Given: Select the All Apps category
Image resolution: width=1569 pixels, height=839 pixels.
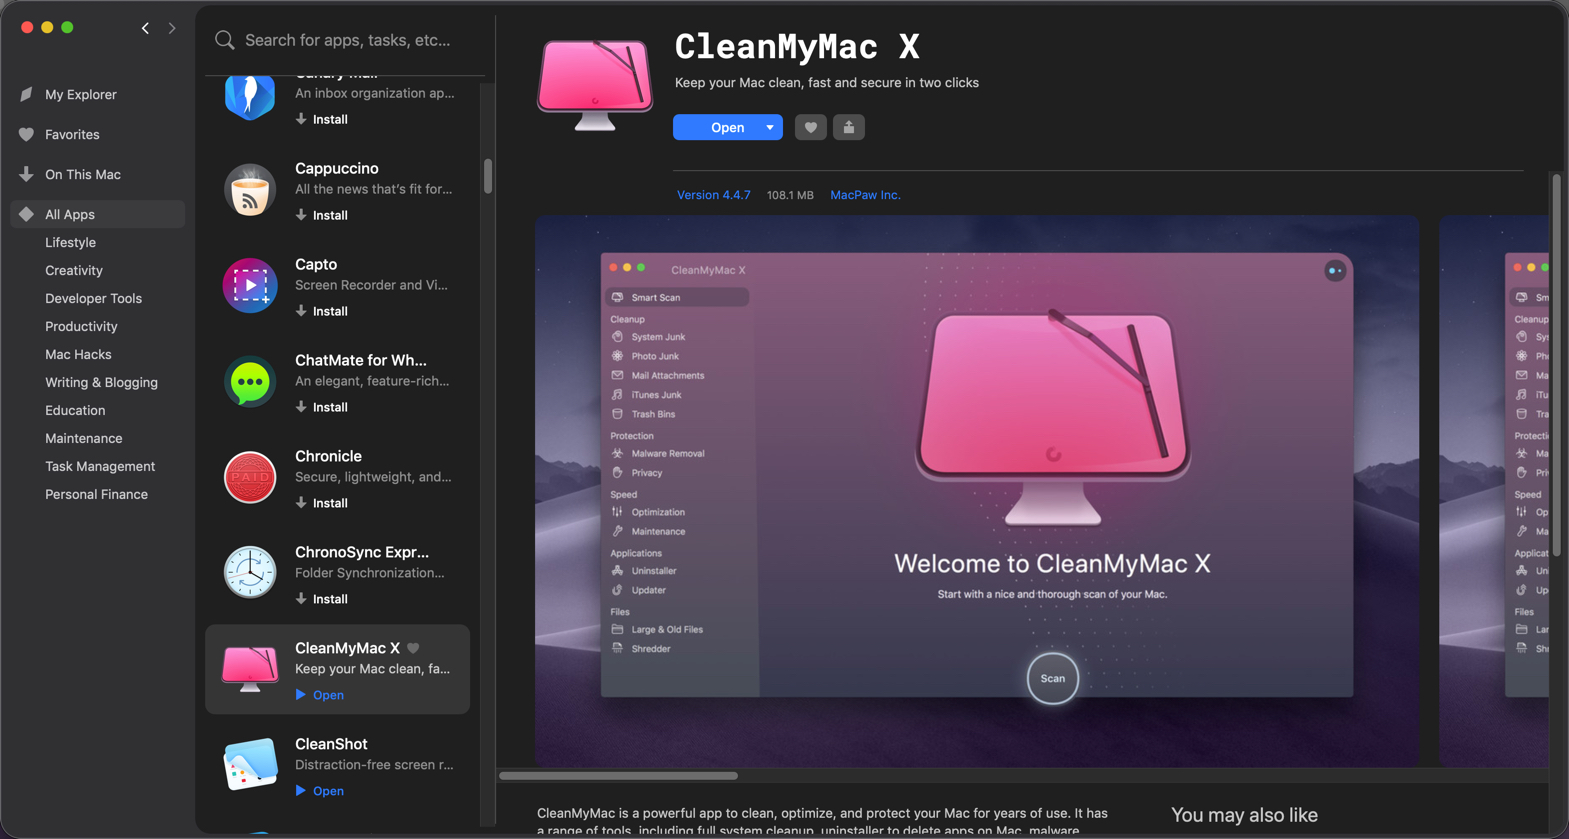Looking at the screenshot, I should pyautogui.click(x=98, y=214).
